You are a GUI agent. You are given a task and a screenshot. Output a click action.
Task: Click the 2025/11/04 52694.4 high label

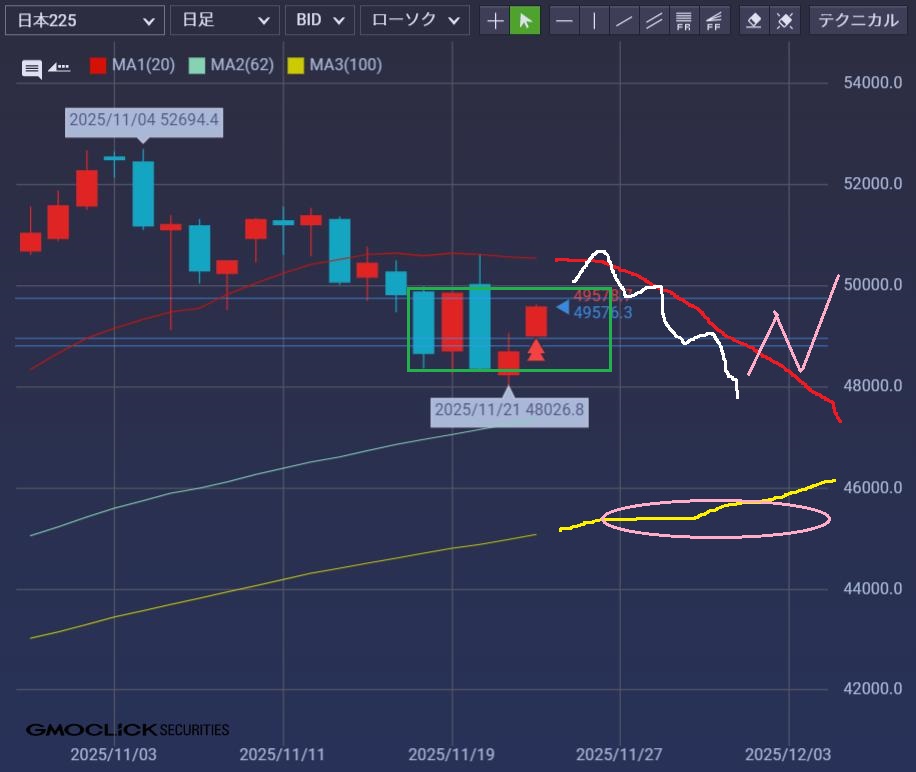(x=144, y=122)
